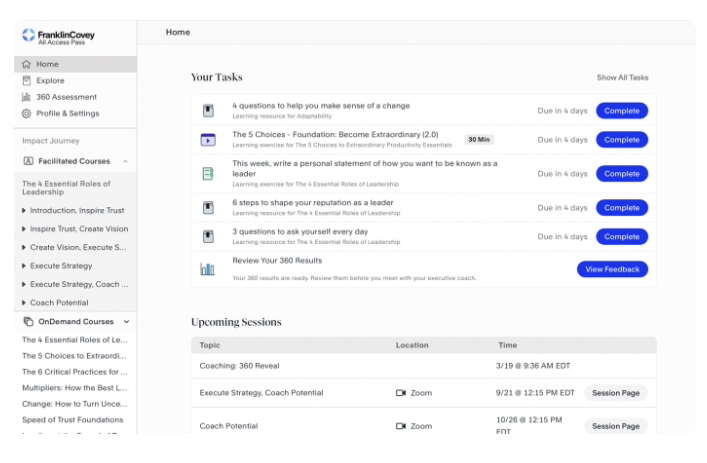Click the Home house icon in sidebar
This screenshot has width=707, height=463.
27,64
